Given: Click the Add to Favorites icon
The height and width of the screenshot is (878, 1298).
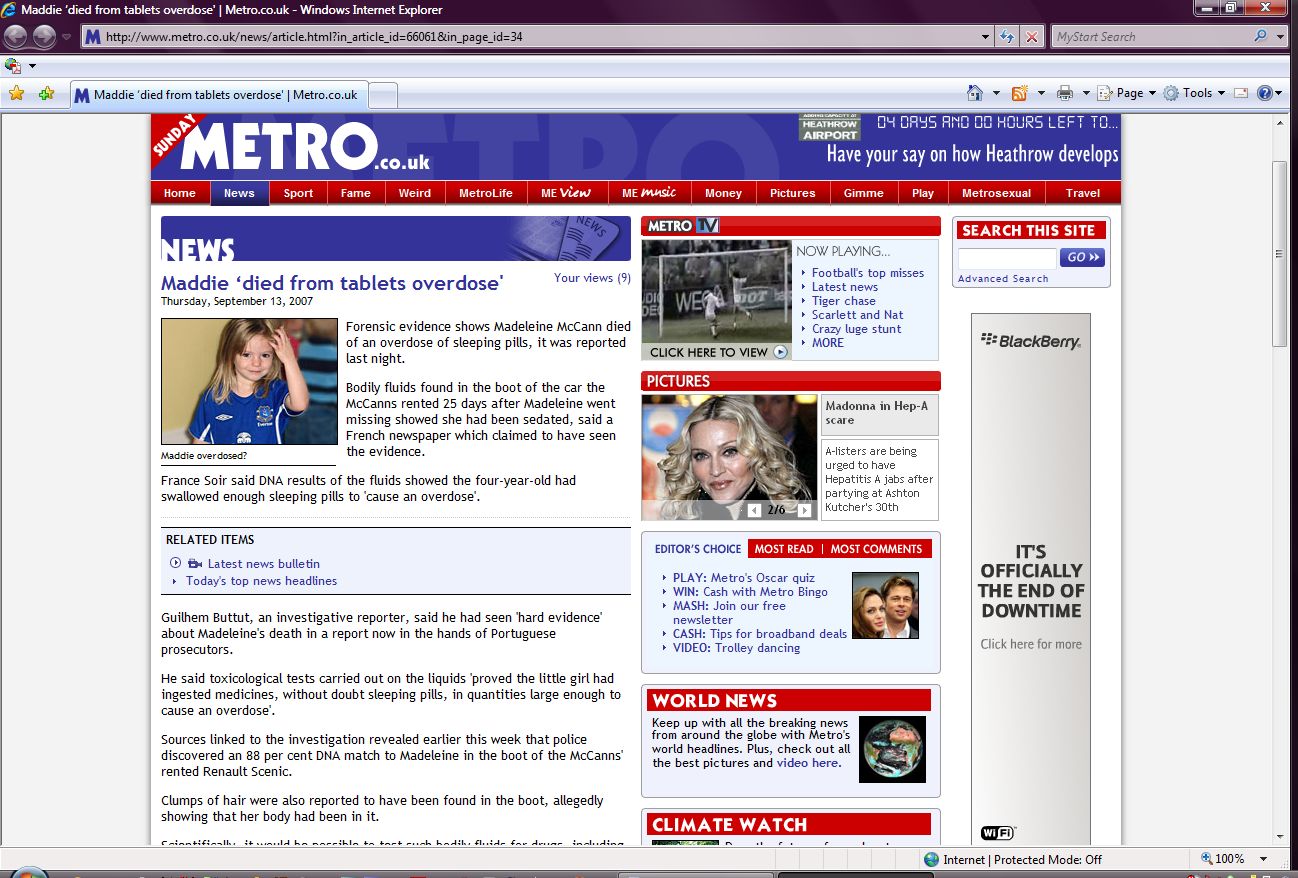Looking at the screenshot, I should tap(46, 94).
